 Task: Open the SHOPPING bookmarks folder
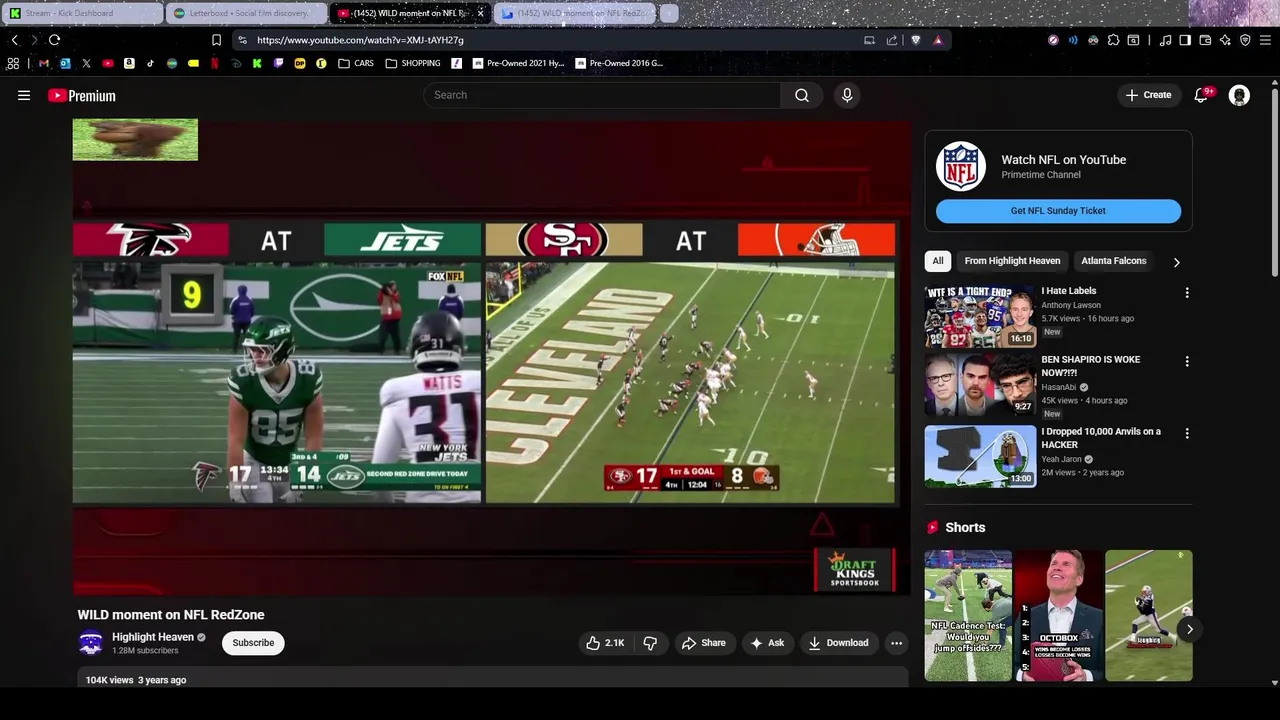tap(413, 63)
